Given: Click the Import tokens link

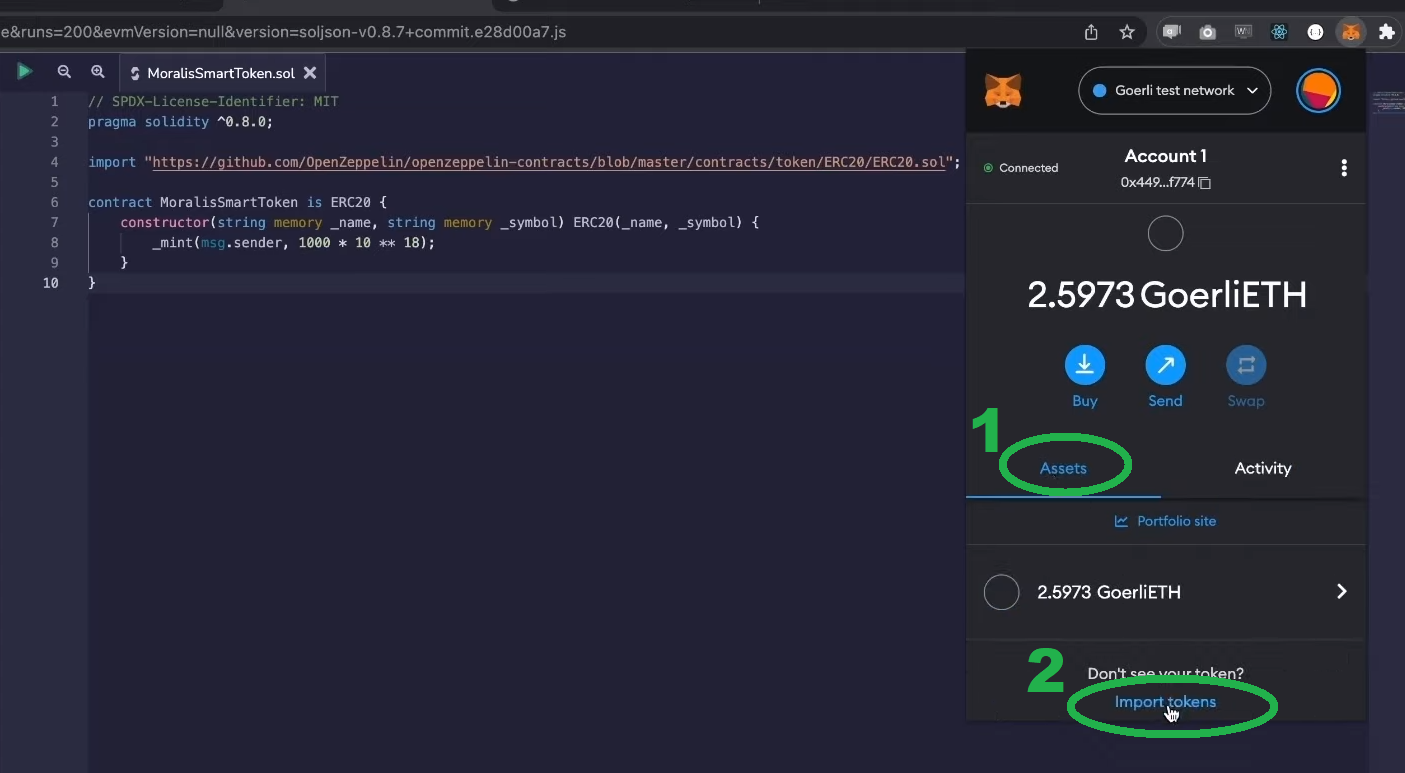Looking at the screenshot, I should pyautogui.click(x=1165, y=702).
